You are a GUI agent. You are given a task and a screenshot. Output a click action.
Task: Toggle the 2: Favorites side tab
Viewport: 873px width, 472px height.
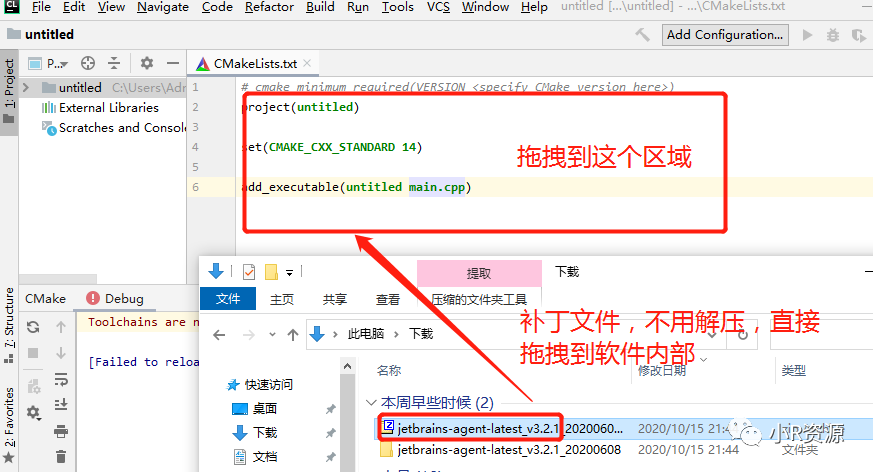[8, 426]
